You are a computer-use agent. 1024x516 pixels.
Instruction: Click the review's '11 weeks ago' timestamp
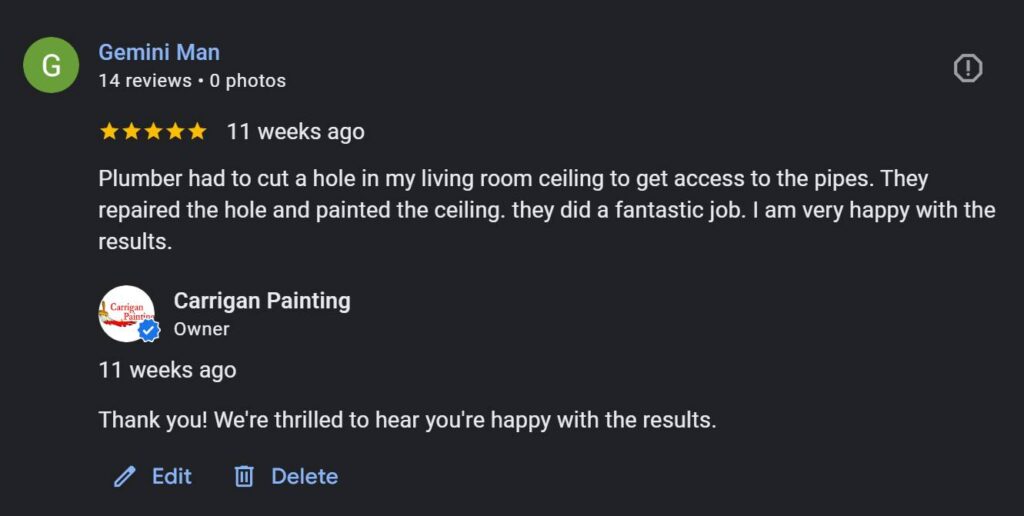point(295,131)
